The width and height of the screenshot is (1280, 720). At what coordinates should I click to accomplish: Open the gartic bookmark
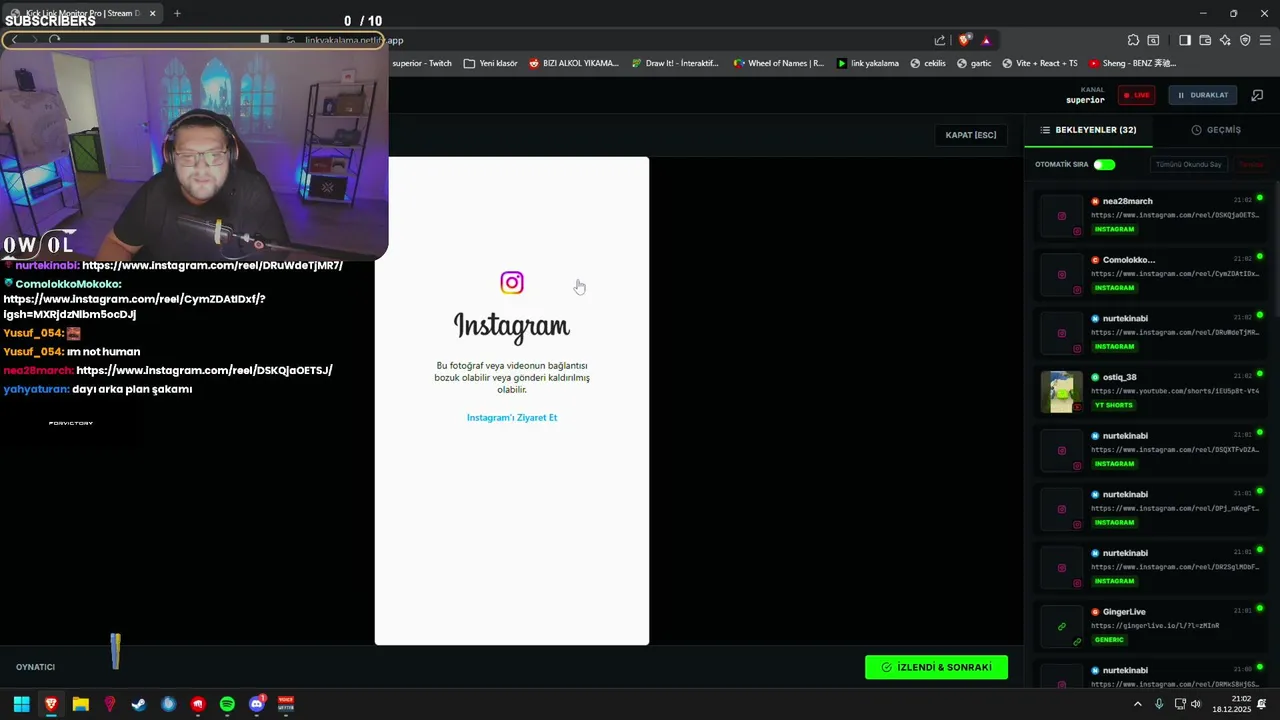coord(974,63)
